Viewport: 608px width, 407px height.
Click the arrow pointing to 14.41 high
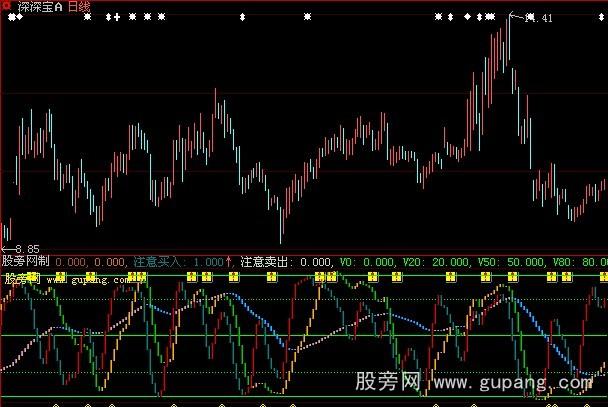click(517, 16)
